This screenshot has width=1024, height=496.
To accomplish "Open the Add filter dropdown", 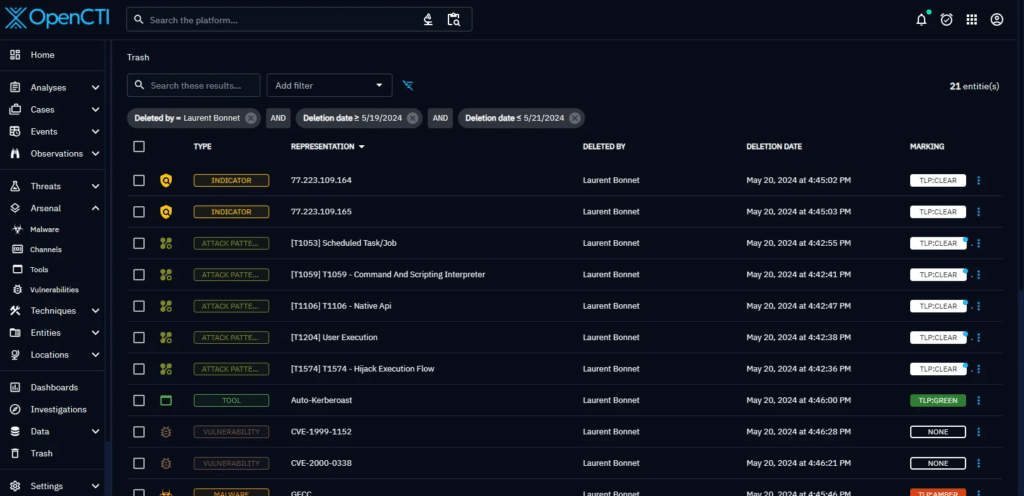I will coord(330,86).
